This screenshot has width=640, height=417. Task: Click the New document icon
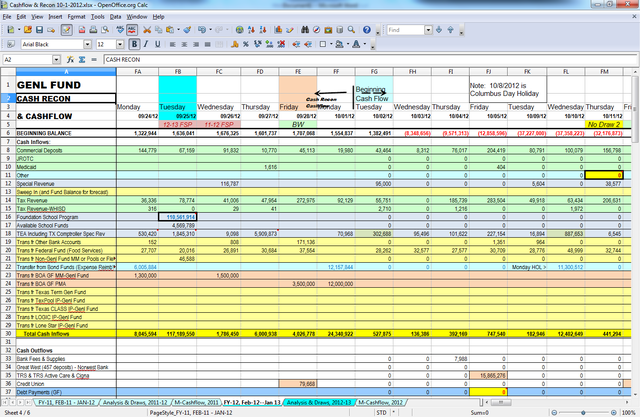11,30
